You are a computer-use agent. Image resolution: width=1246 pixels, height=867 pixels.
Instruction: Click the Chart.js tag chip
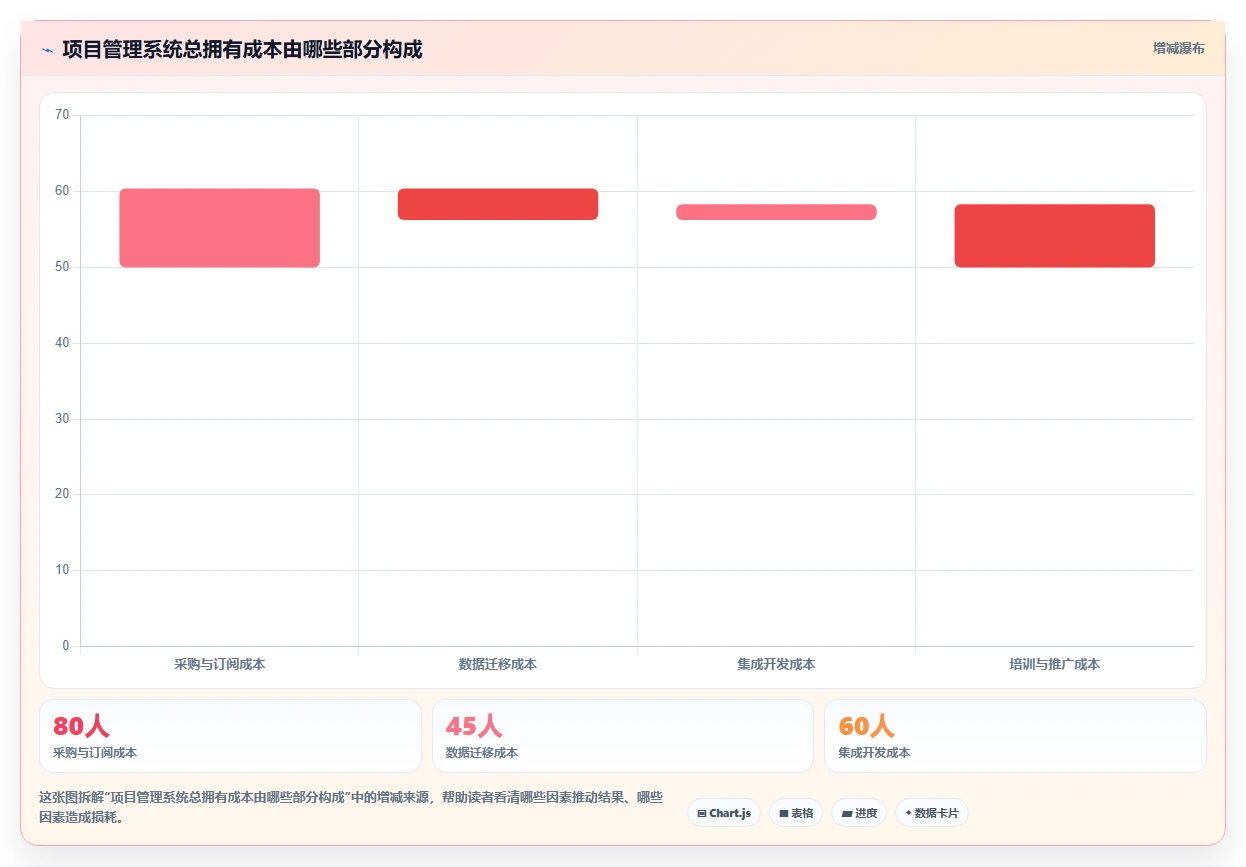coord(724,813)
